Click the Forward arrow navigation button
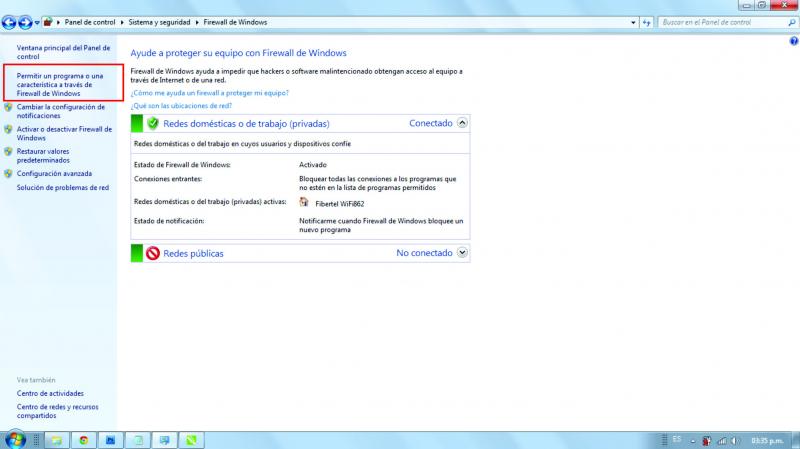 click(x=25, y=22)
